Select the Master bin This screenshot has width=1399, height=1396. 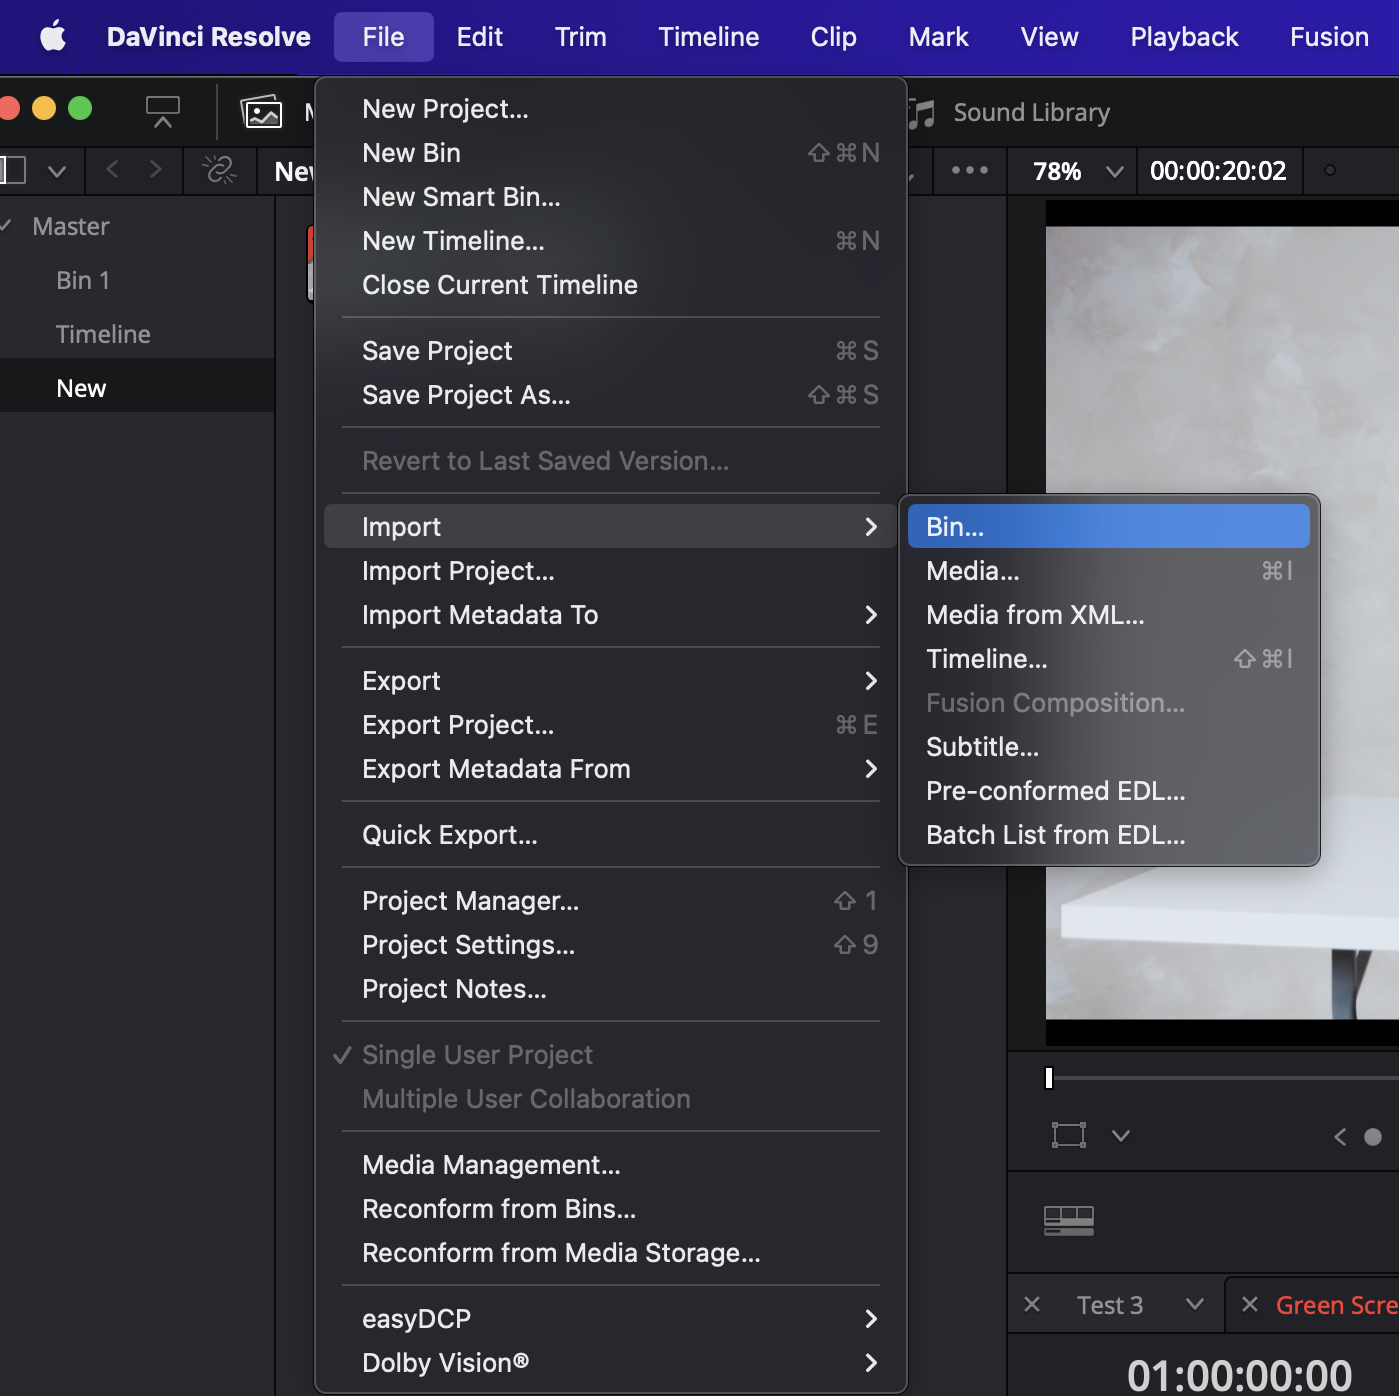tap(70, 226)
